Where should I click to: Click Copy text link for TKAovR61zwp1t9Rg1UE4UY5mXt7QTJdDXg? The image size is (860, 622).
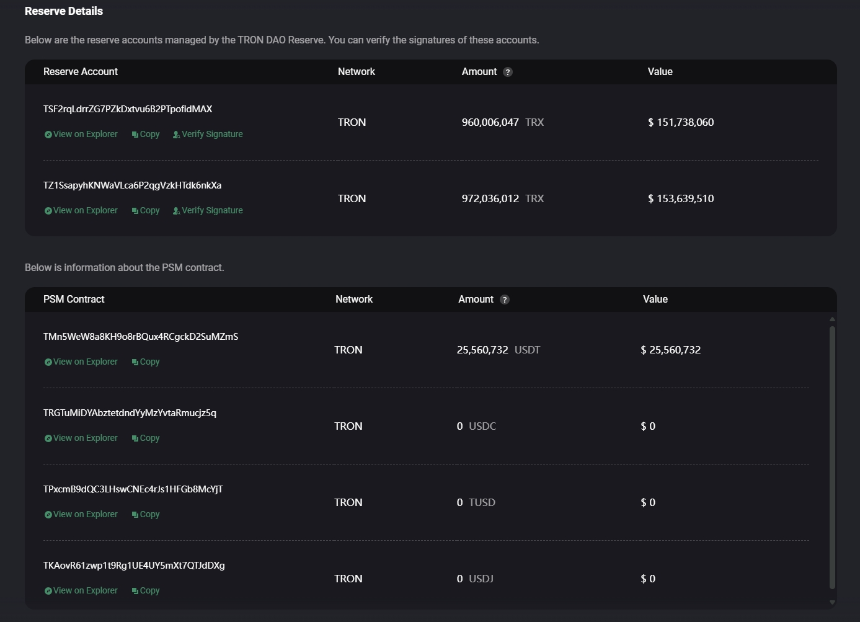150,590
